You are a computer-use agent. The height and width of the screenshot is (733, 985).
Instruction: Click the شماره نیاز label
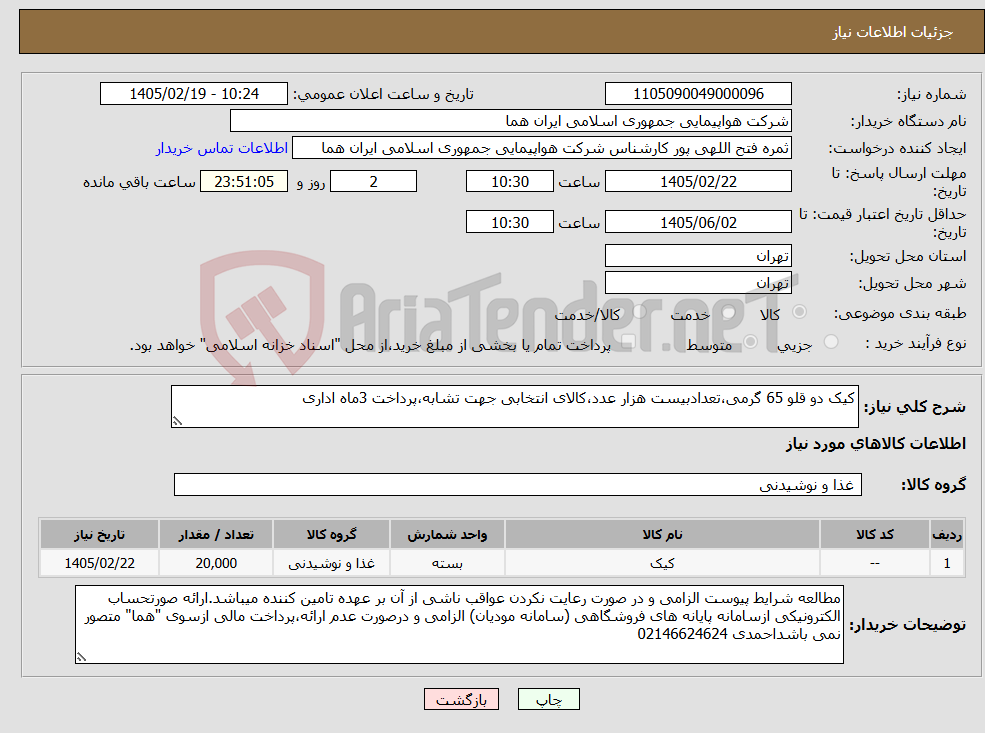(932, 94)
